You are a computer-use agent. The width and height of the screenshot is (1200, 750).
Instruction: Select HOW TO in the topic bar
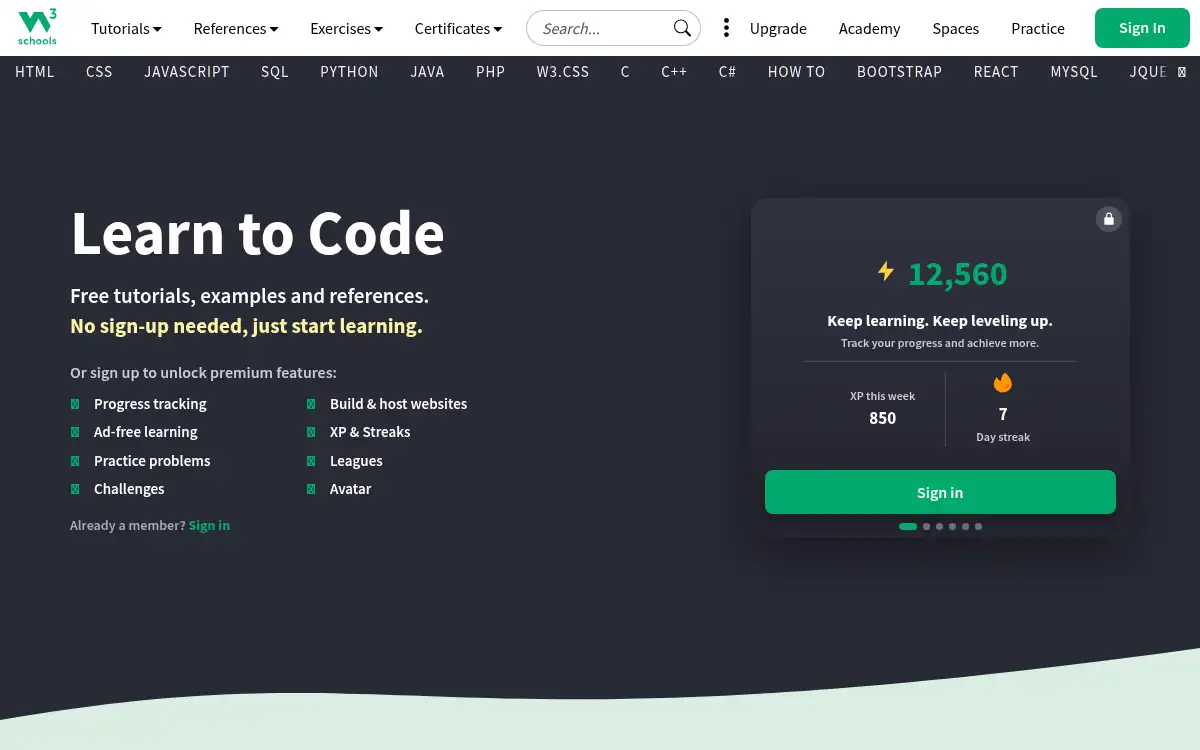[x=796, y=72]
